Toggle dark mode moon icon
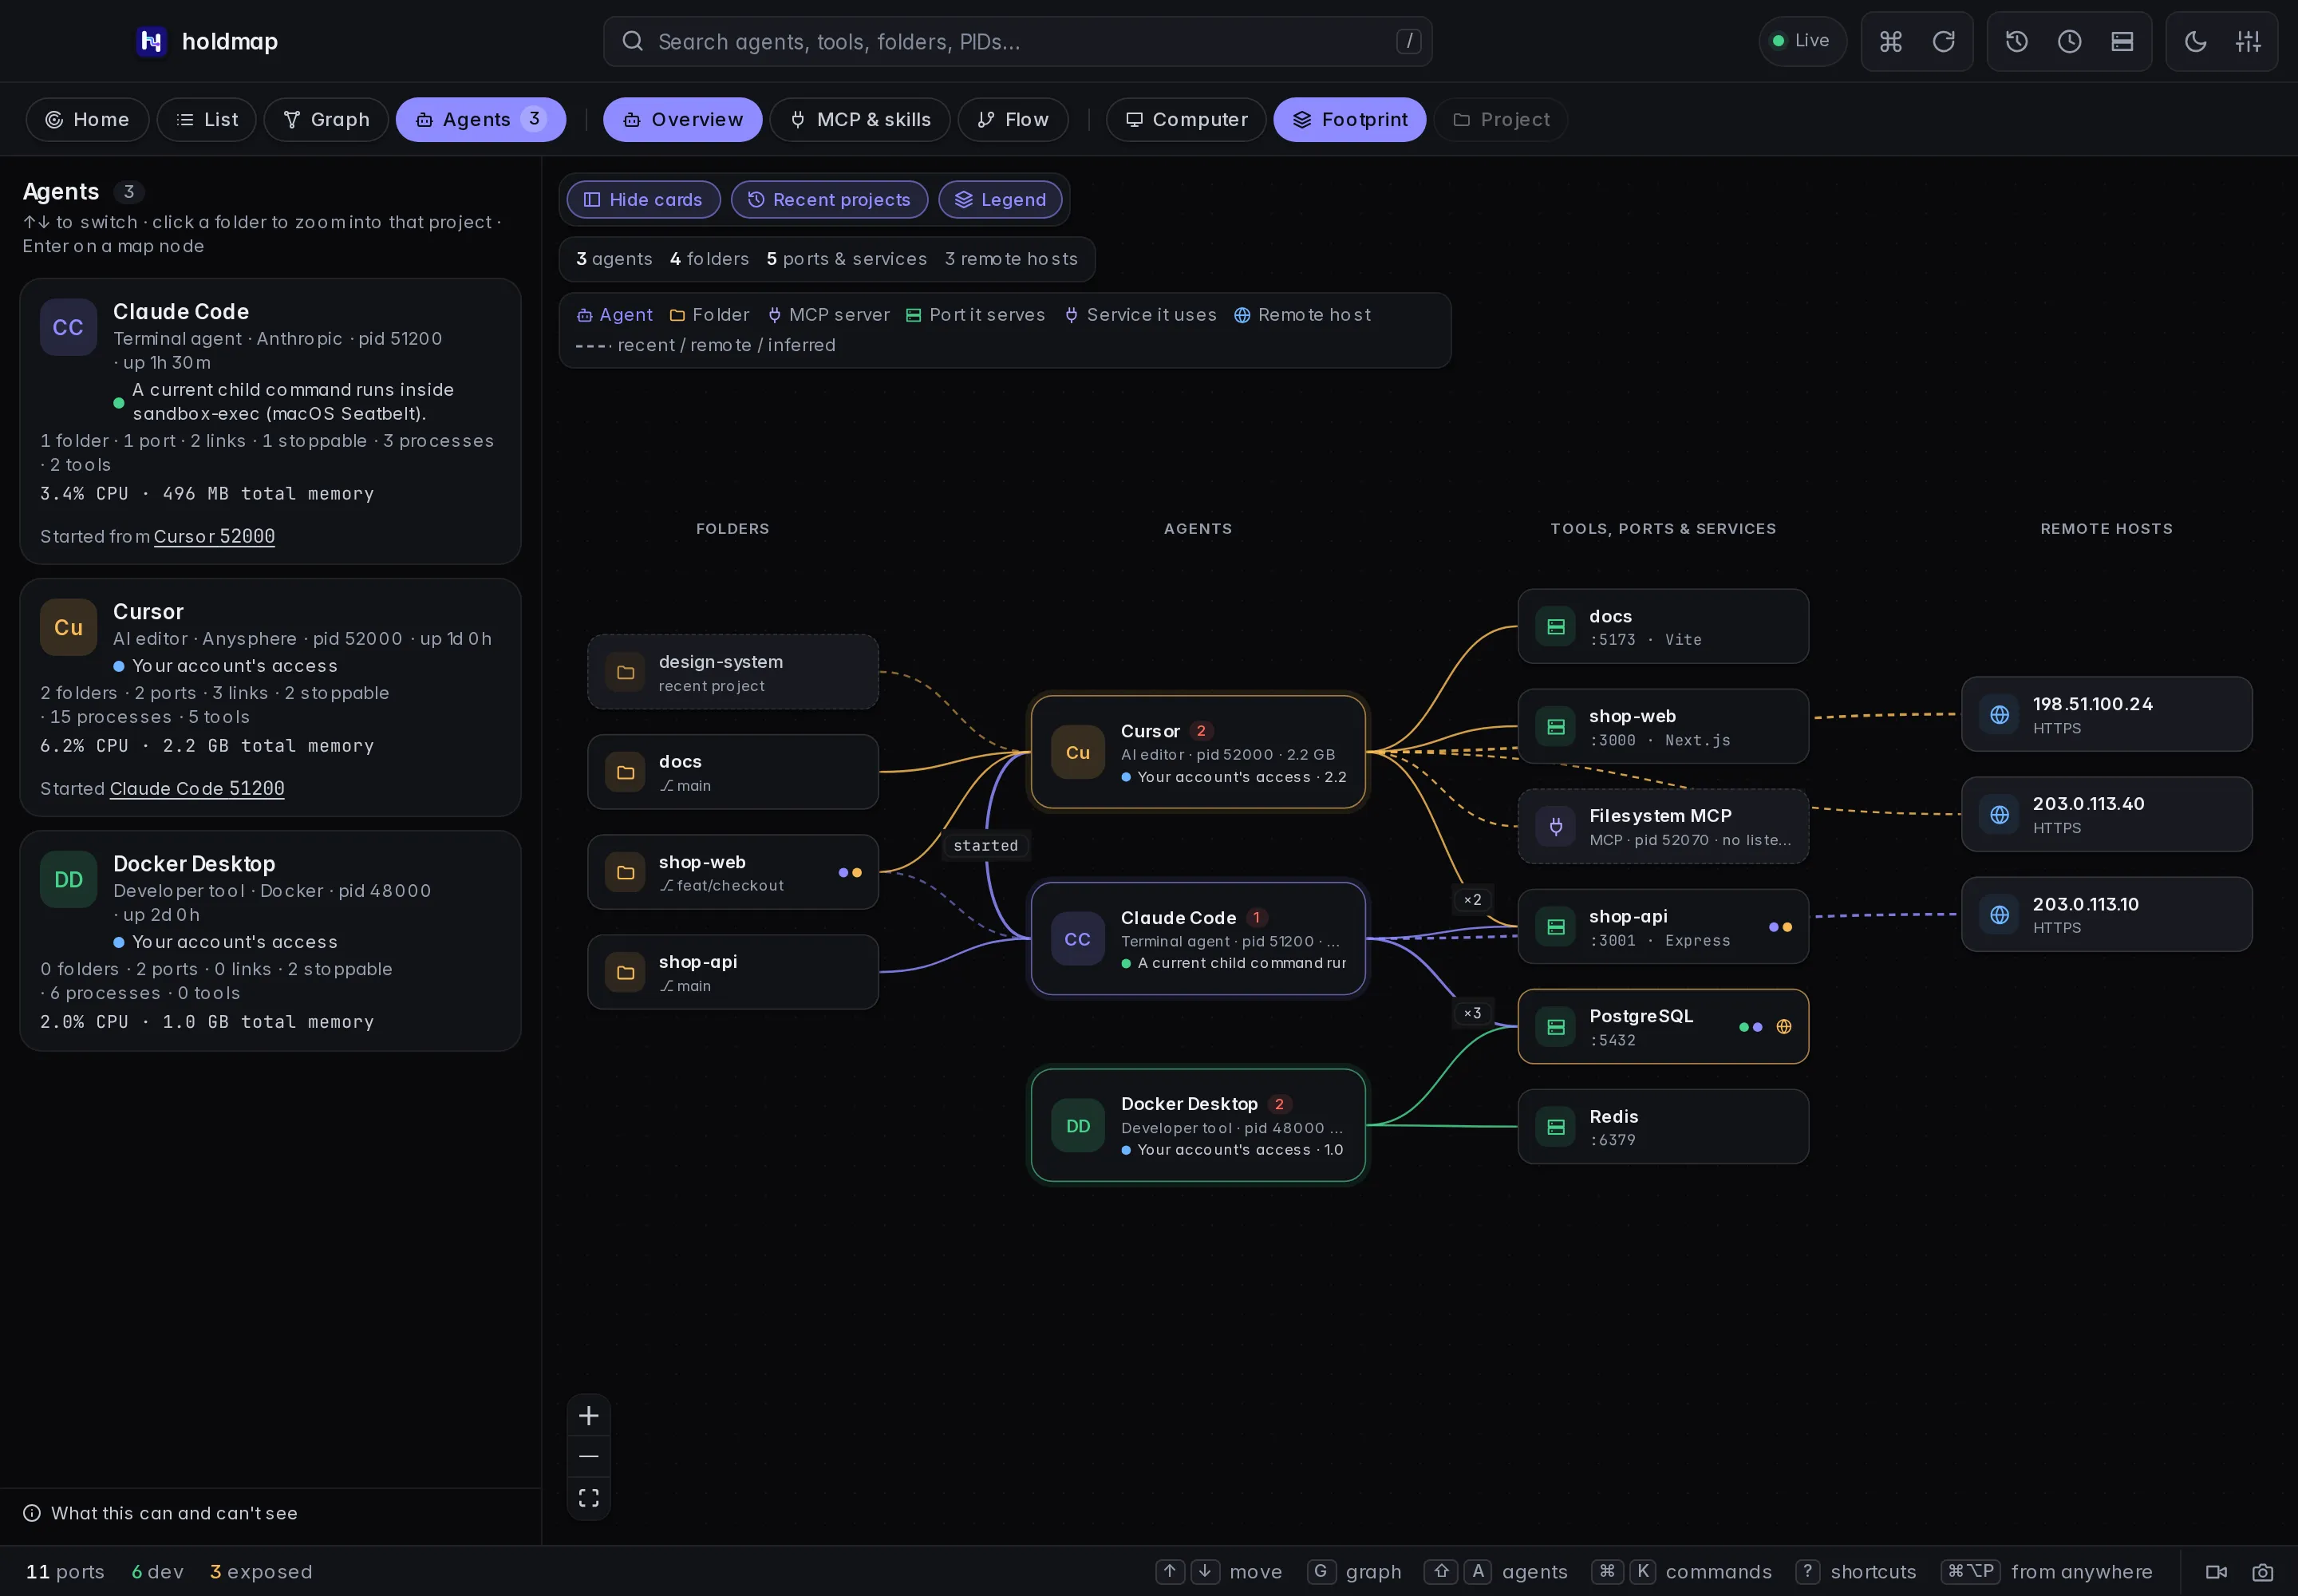The image size is (2298, 1596). [2195, 41]
